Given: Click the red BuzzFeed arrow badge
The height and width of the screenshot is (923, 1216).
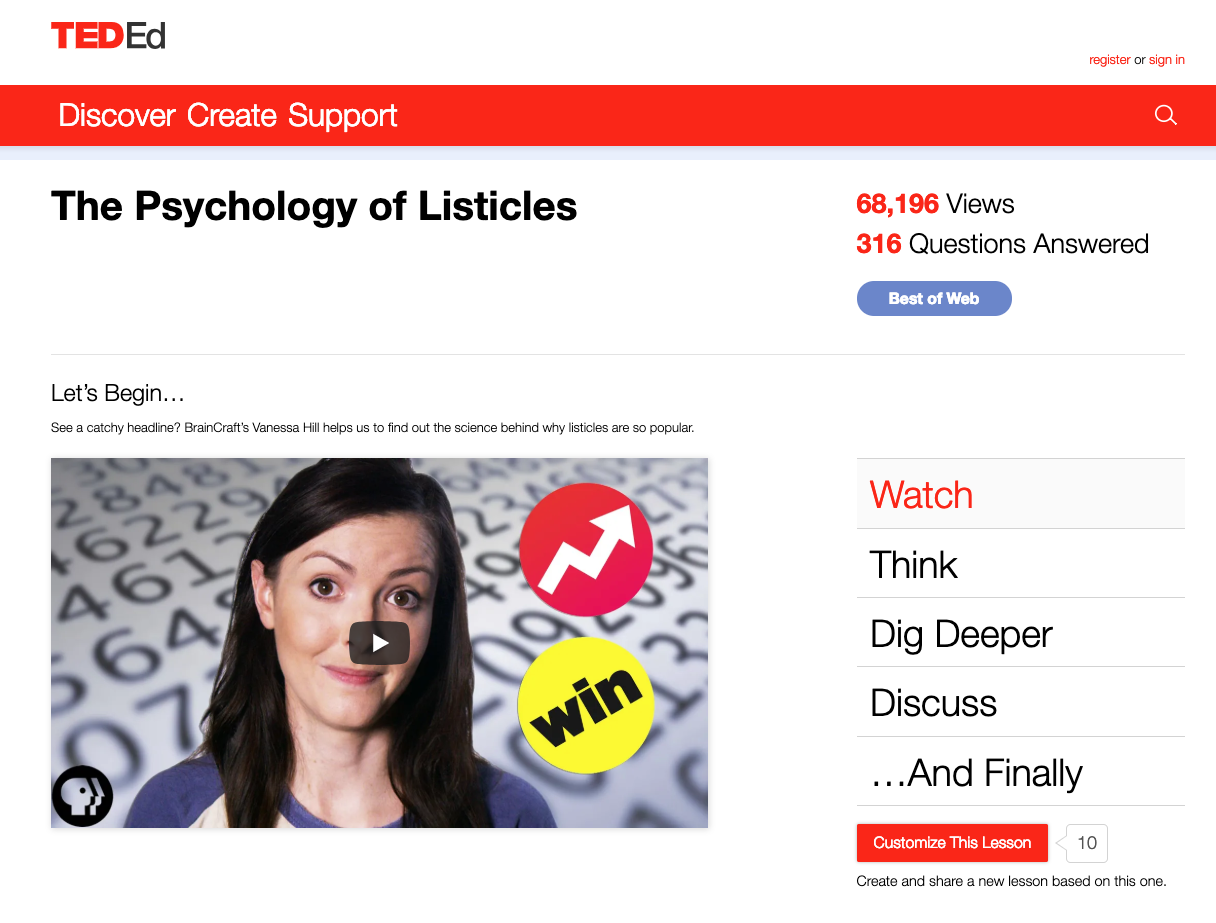Looking at the screenshot, I should click(586, 549).
